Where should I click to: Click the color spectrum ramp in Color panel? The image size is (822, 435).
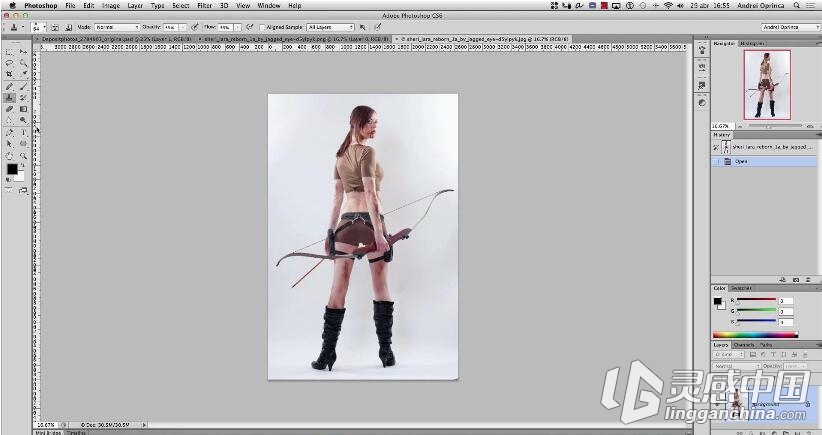(755, 334)
